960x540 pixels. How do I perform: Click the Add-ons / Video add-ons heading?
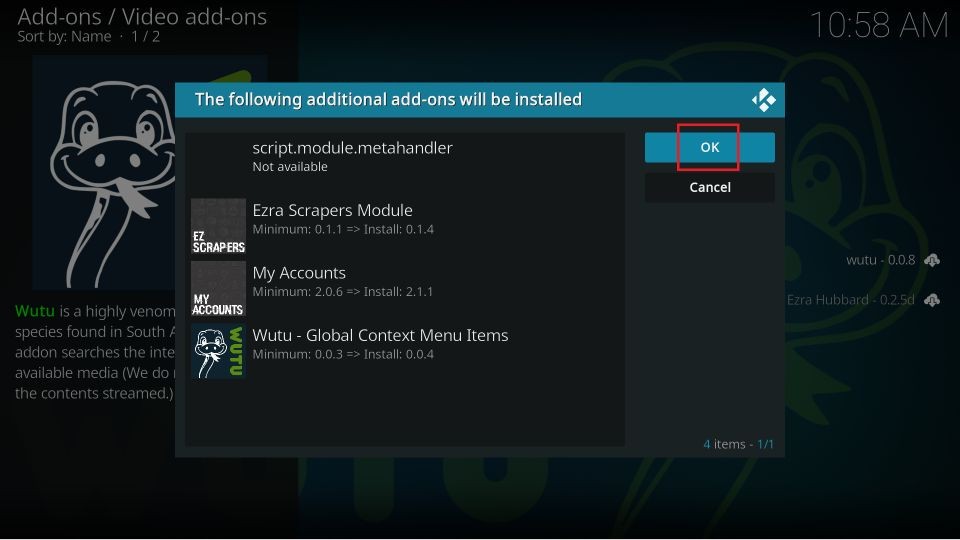pyautogui.click(x=142, y=17)
